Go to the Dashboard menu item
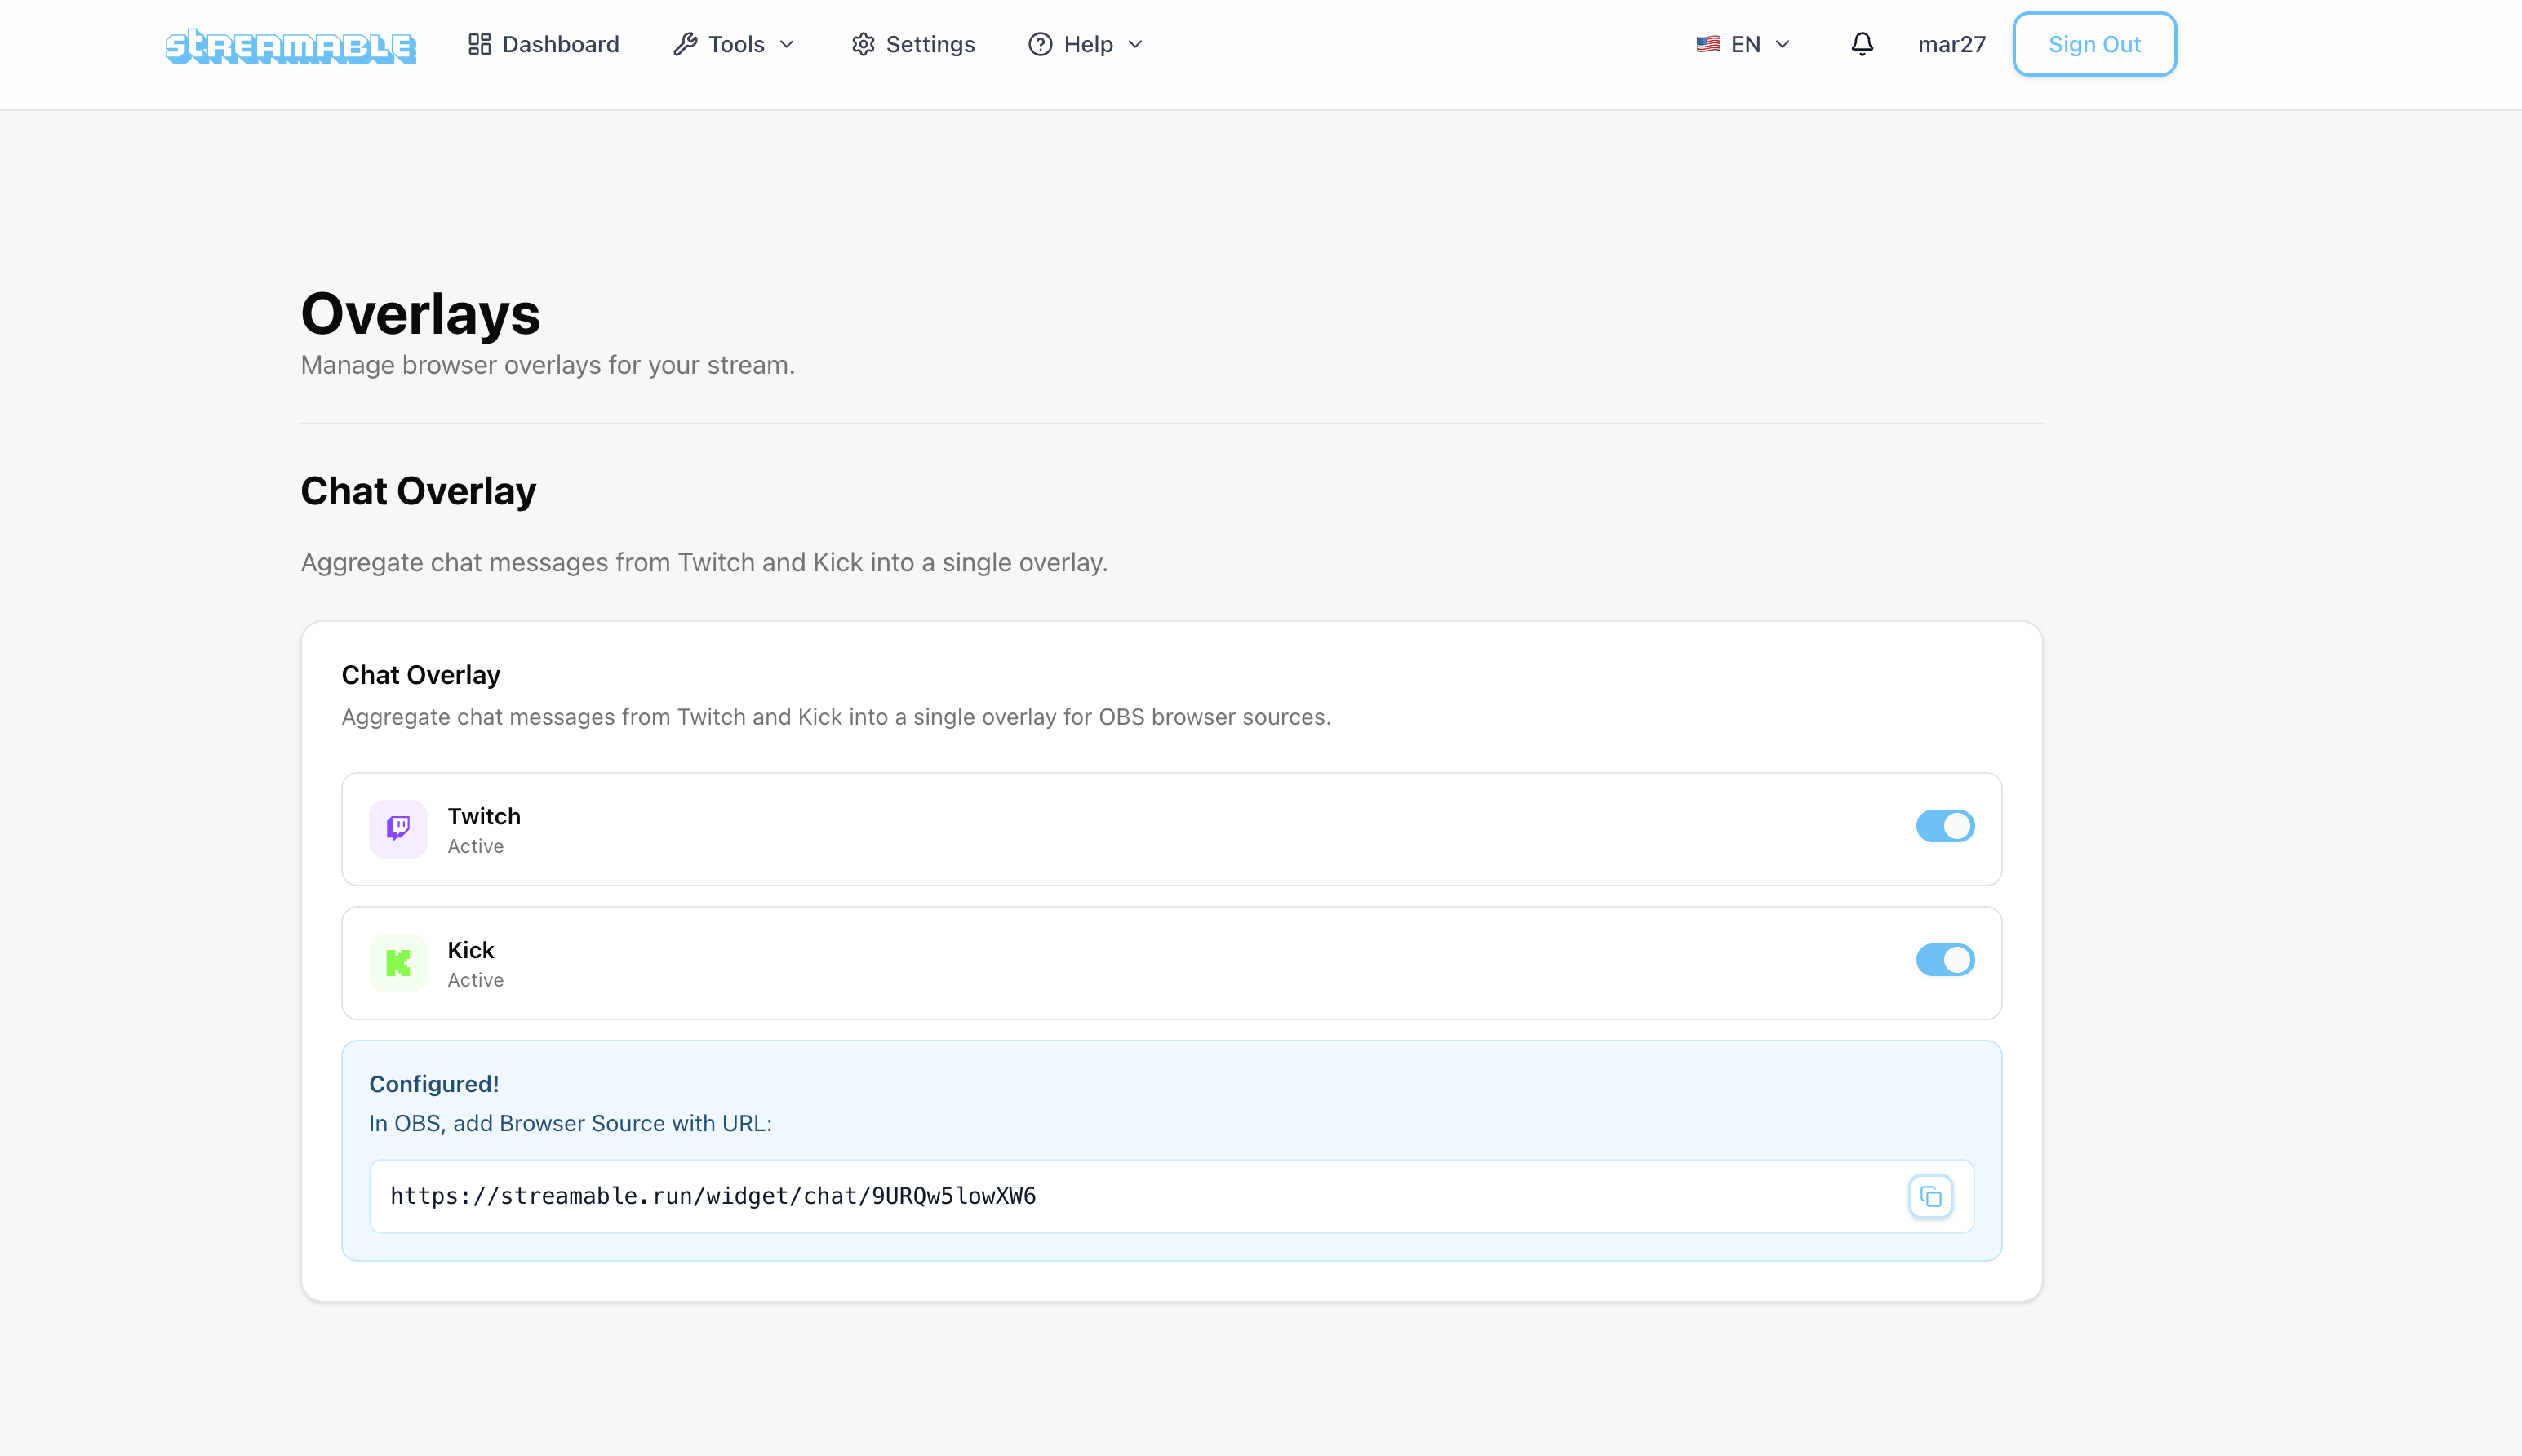 click(560, 44)
